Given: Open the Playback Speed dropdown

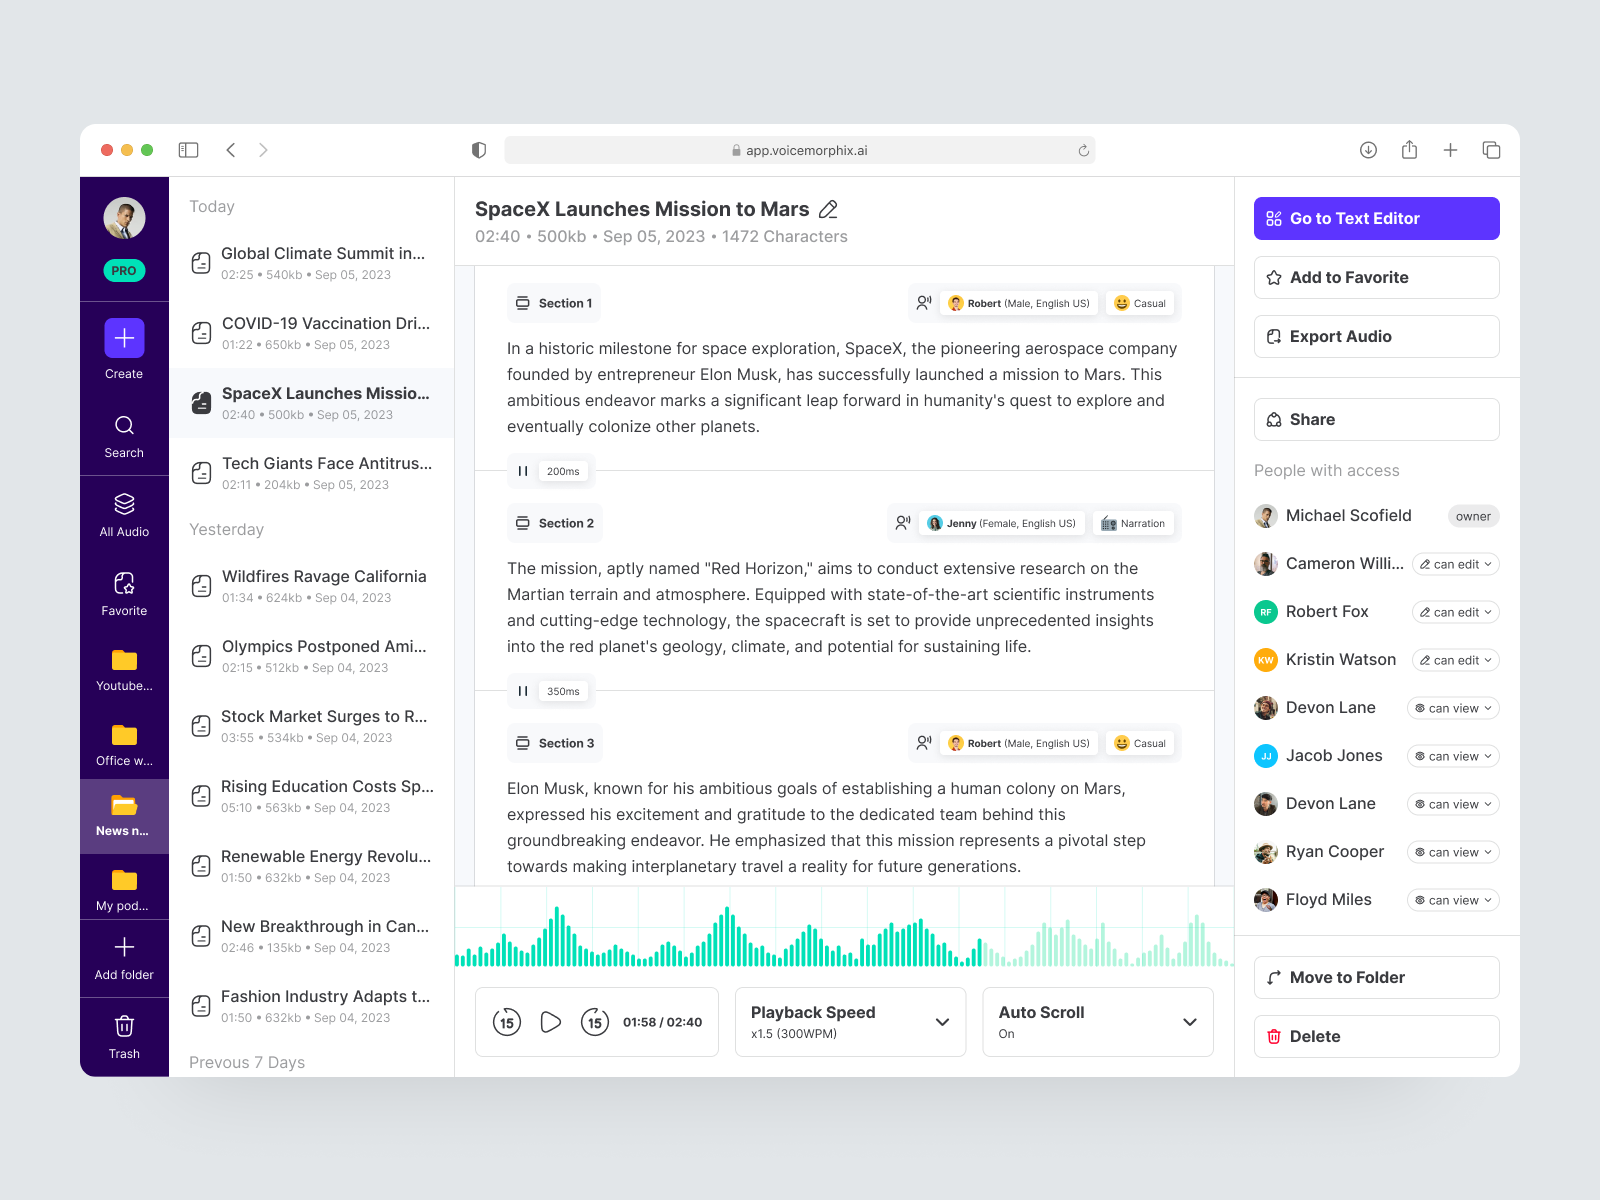Looking at the screenshot, I should (849, 1021).
